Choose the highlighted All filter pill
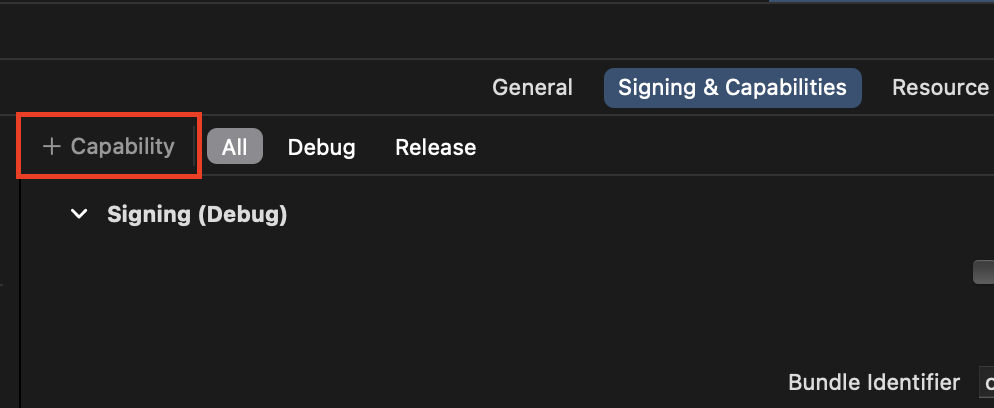 coord(234,147)
